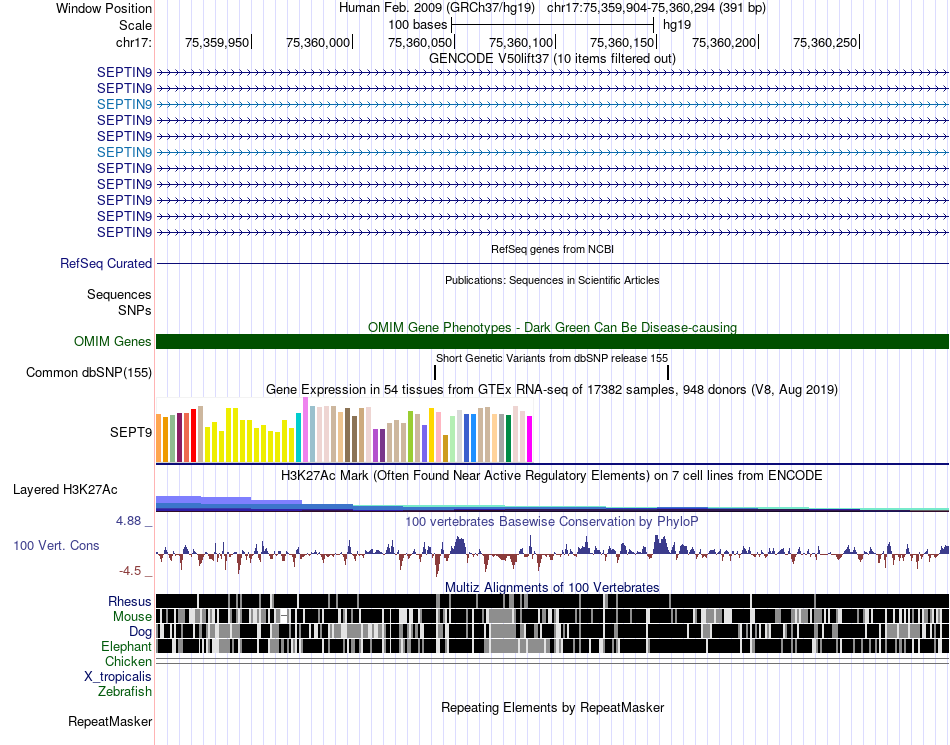Click the second common dbSNP variant marker
Viewport: 950px width, 745px height.
[x=668, y=372]
